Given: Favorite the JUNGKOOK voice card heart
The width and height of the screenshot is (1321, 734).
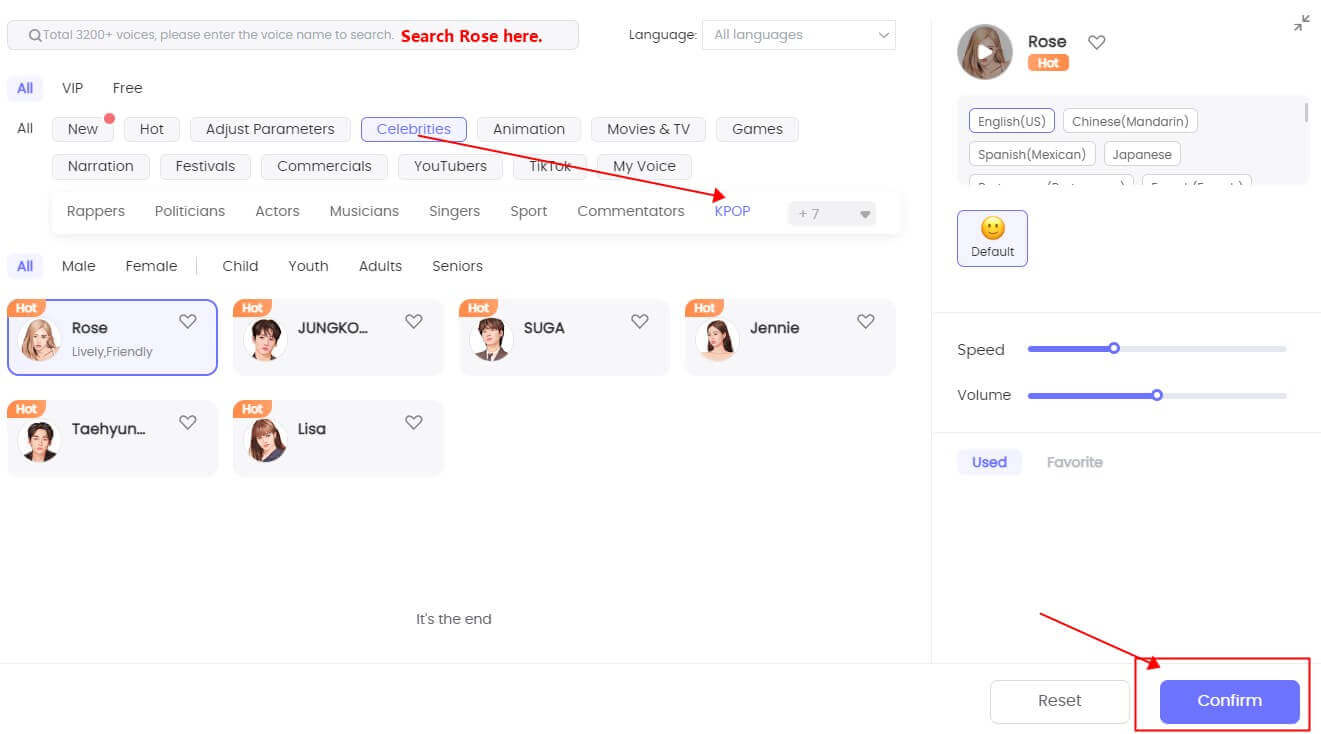Looking at the screenshot, I should (414, 321).
